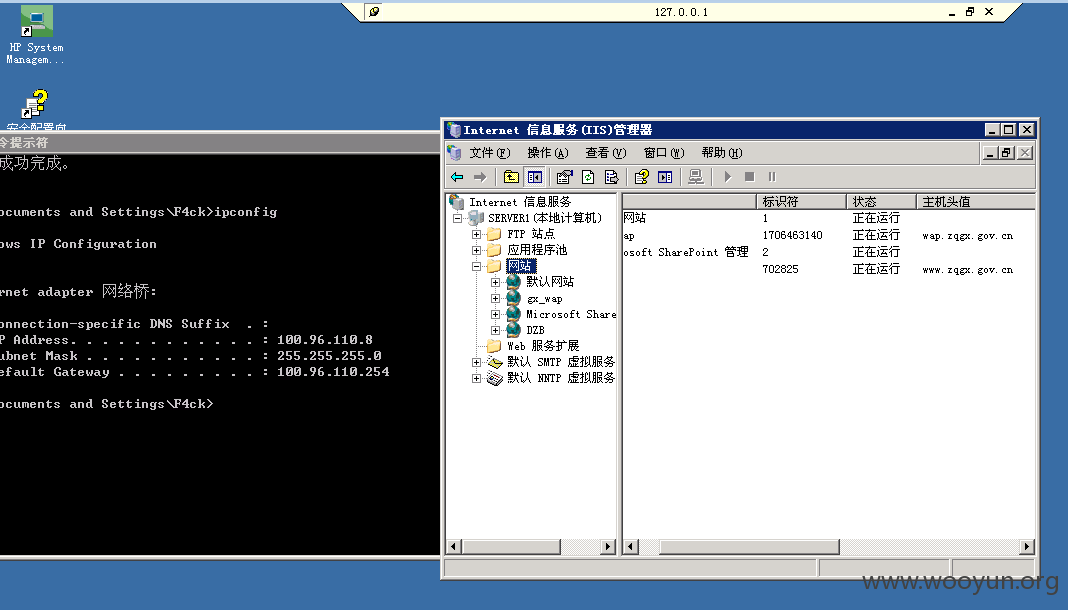Click the gx_wap globe site icon
The height and width of the screenshot is (610, 1068).
[x=514, y=298]
